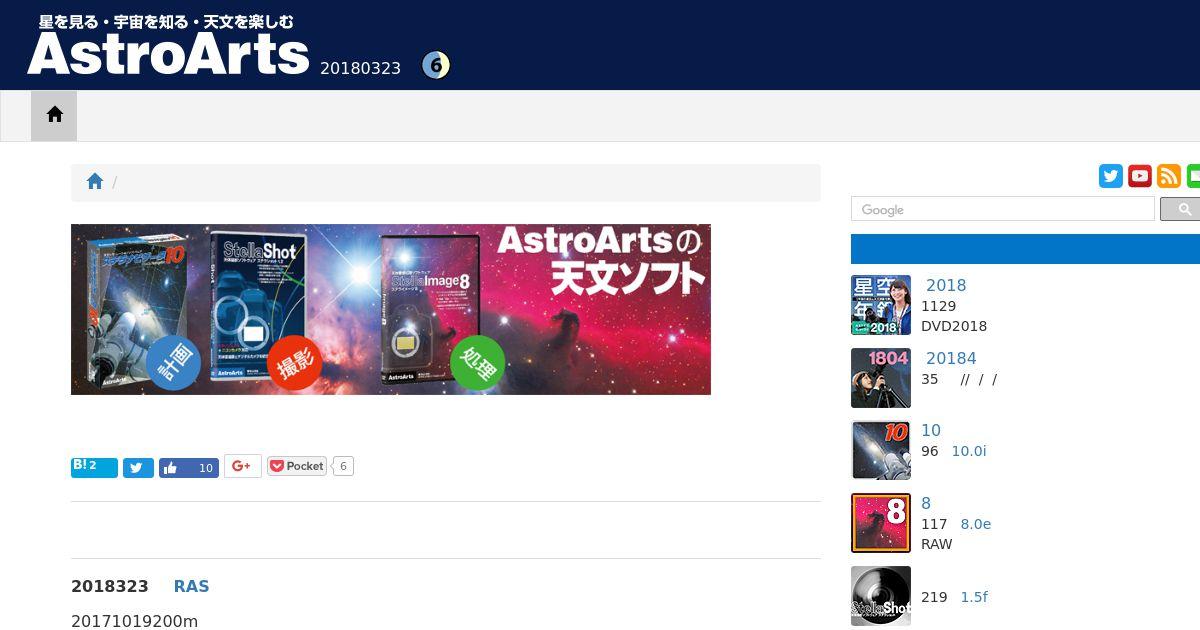Viewport: 1200px width, 630px height.
Task: Click the date text 20180323 in header
Action: (360, 68)
